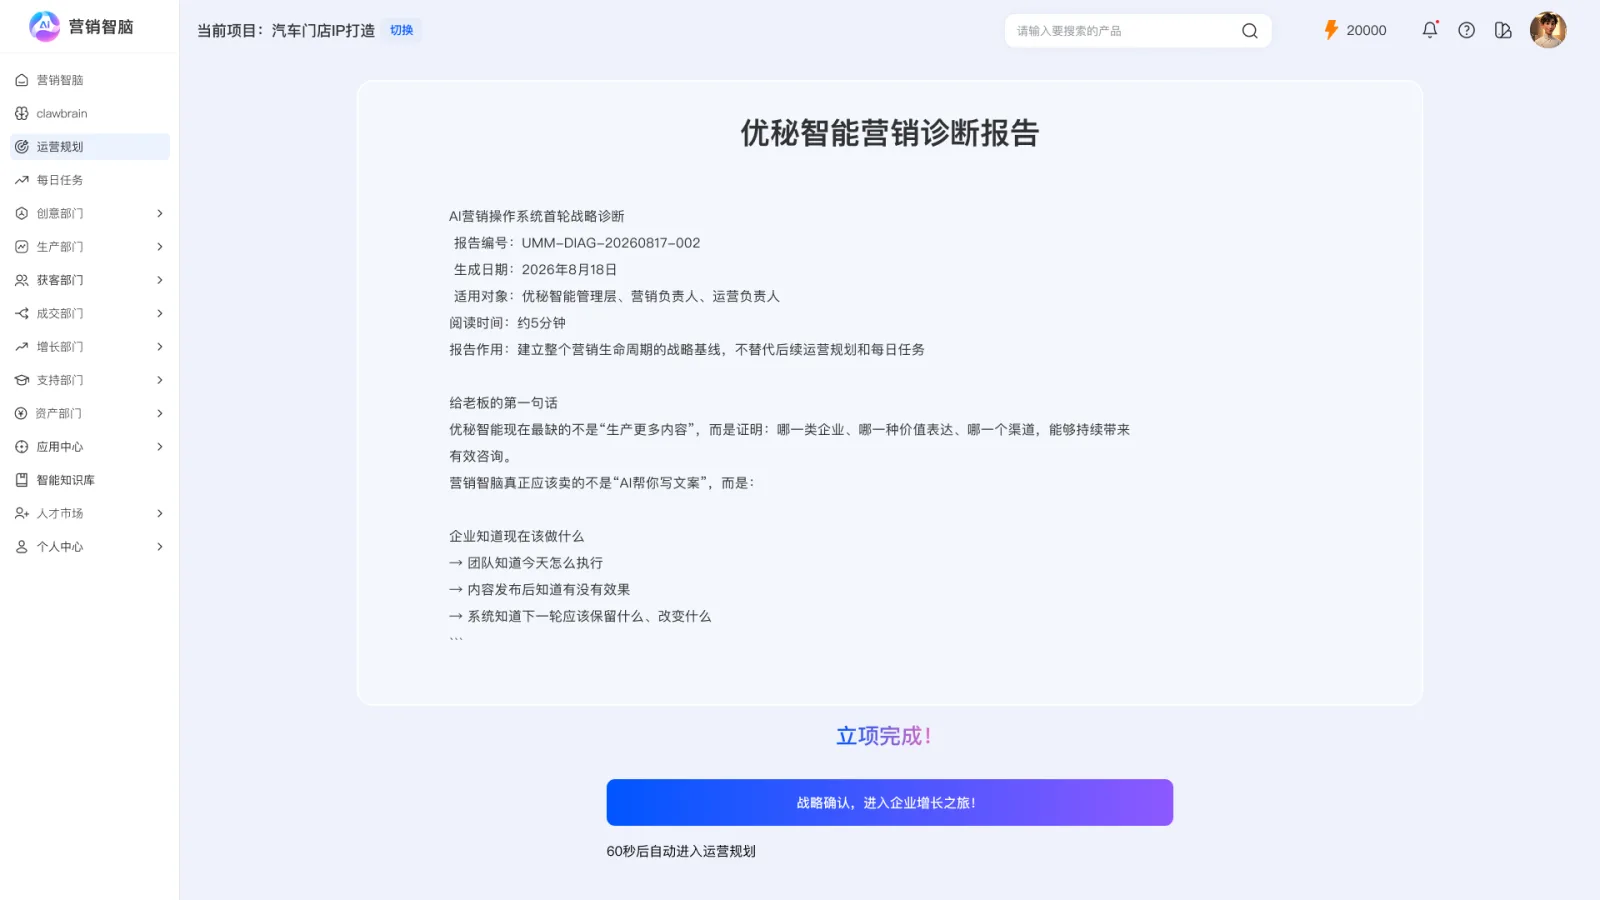1600x900 pixels.
Task: Expand the 应用中心 chevron
Action: click(160, 447)
